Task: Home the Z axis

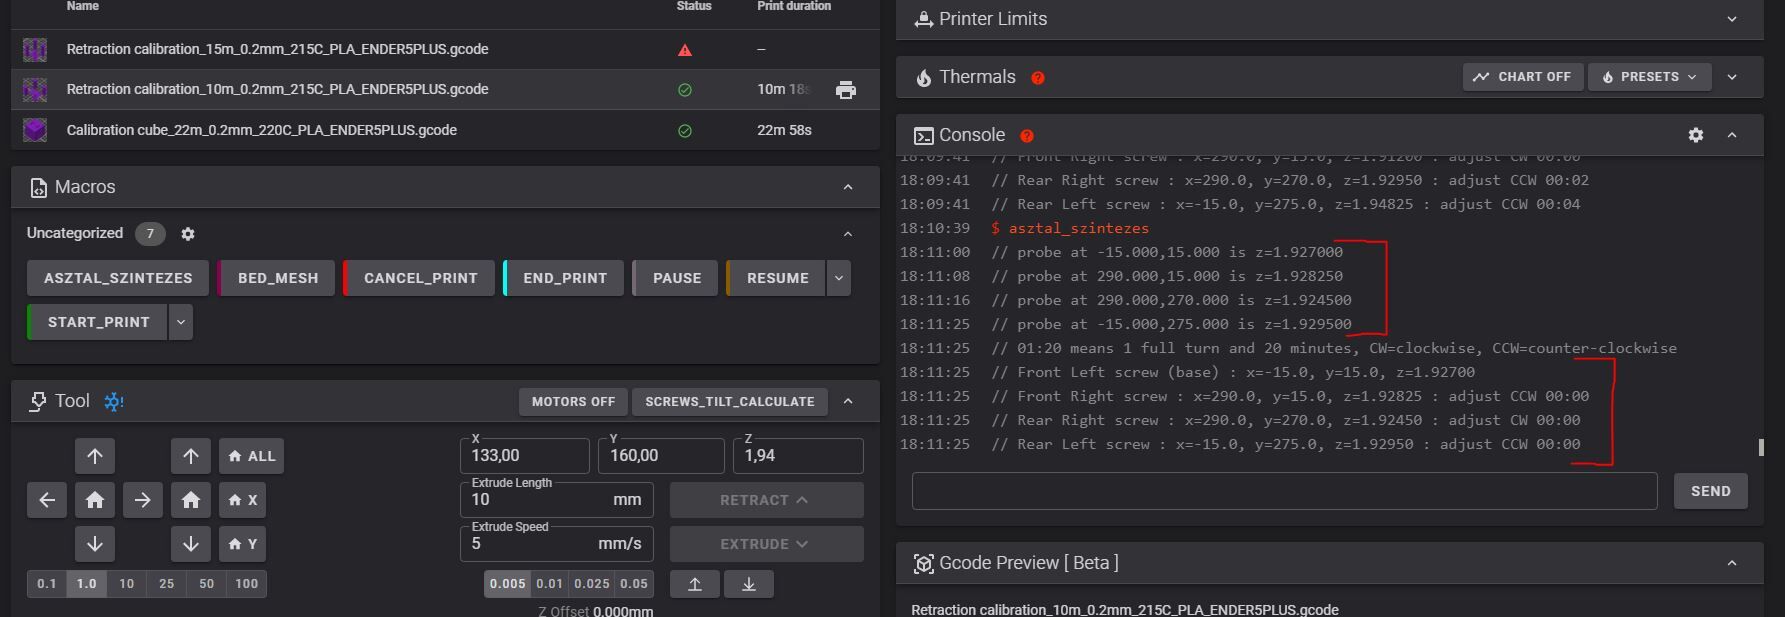Action: (x=191, y=500)
